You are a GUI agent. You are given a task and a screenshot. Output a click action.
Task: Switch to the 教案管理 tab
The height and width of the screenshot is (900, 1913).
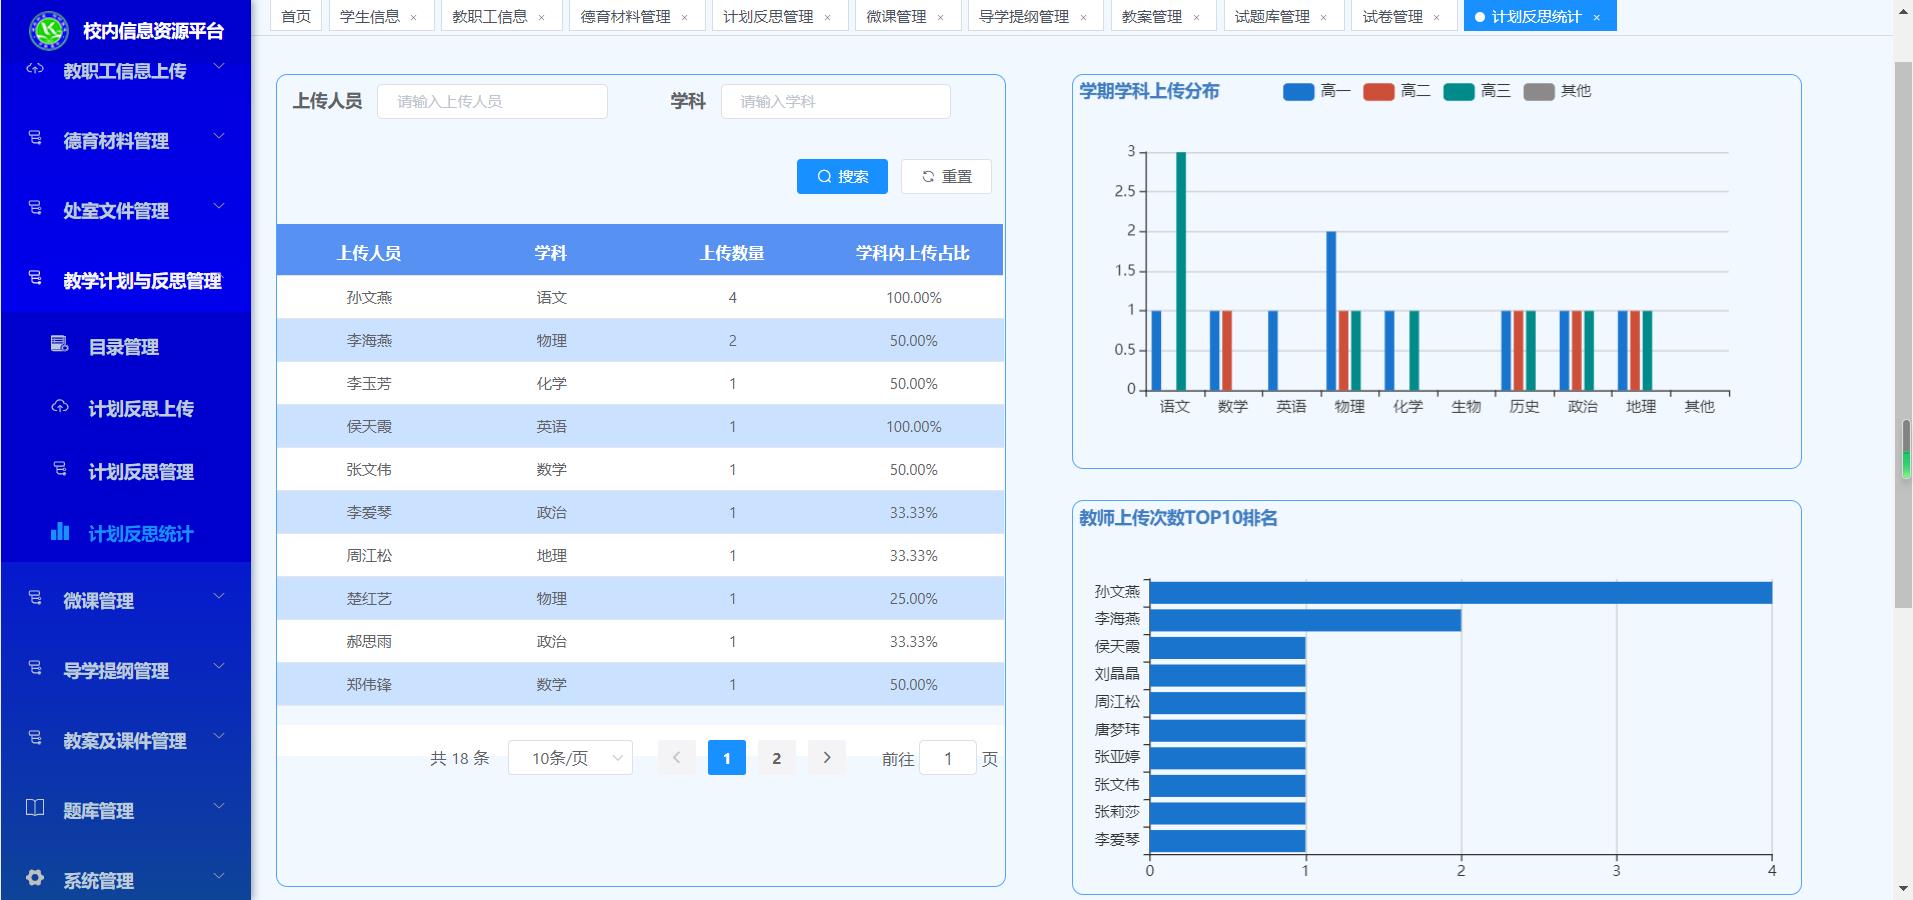1151,17
